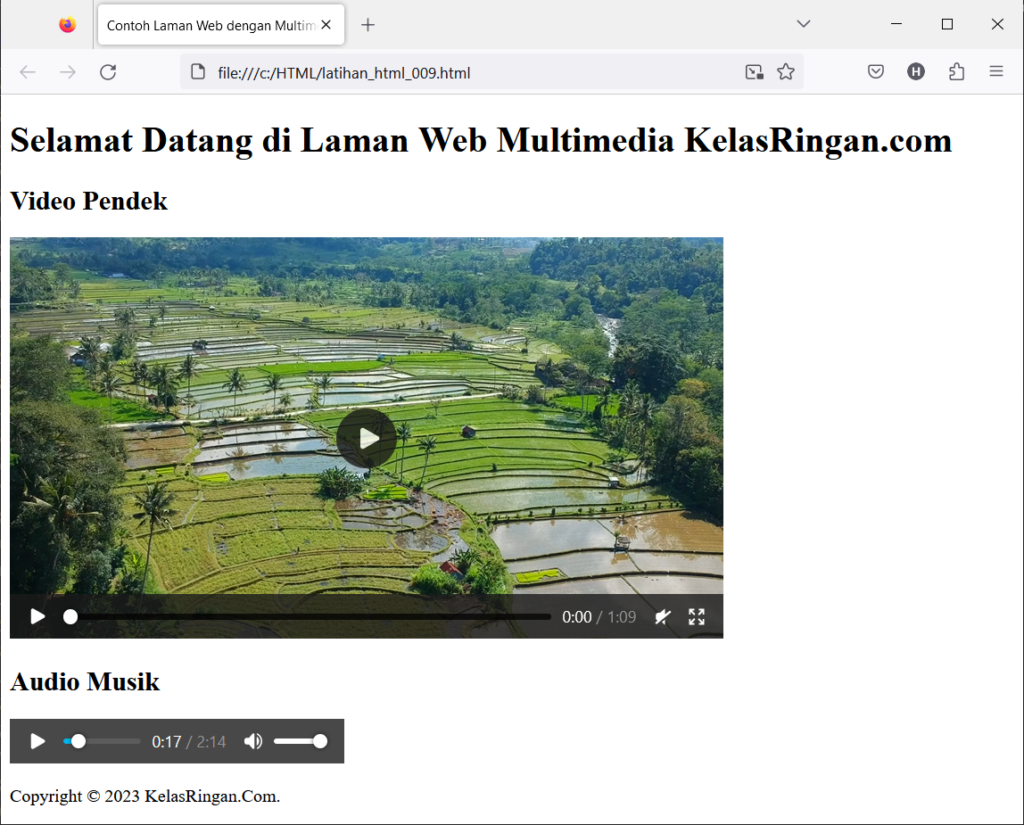Click the Audio Musik heading
This screenshot has height=825, width=1024.
85,682
